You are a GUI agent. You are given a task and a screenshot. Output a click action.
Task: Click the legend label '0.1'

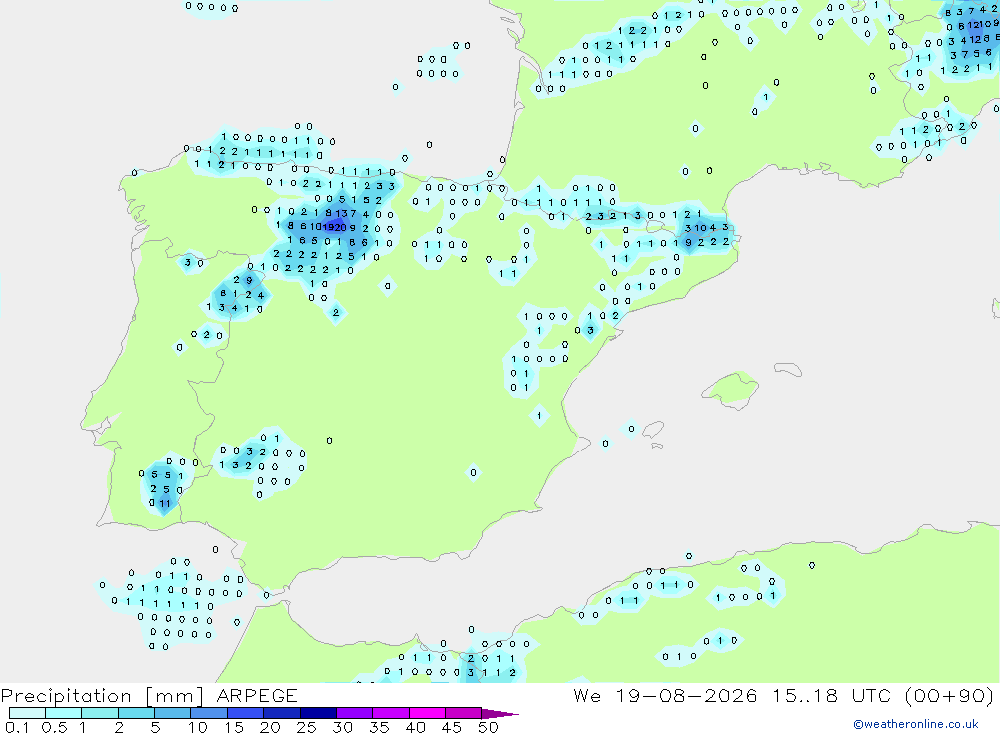point(17,727)
